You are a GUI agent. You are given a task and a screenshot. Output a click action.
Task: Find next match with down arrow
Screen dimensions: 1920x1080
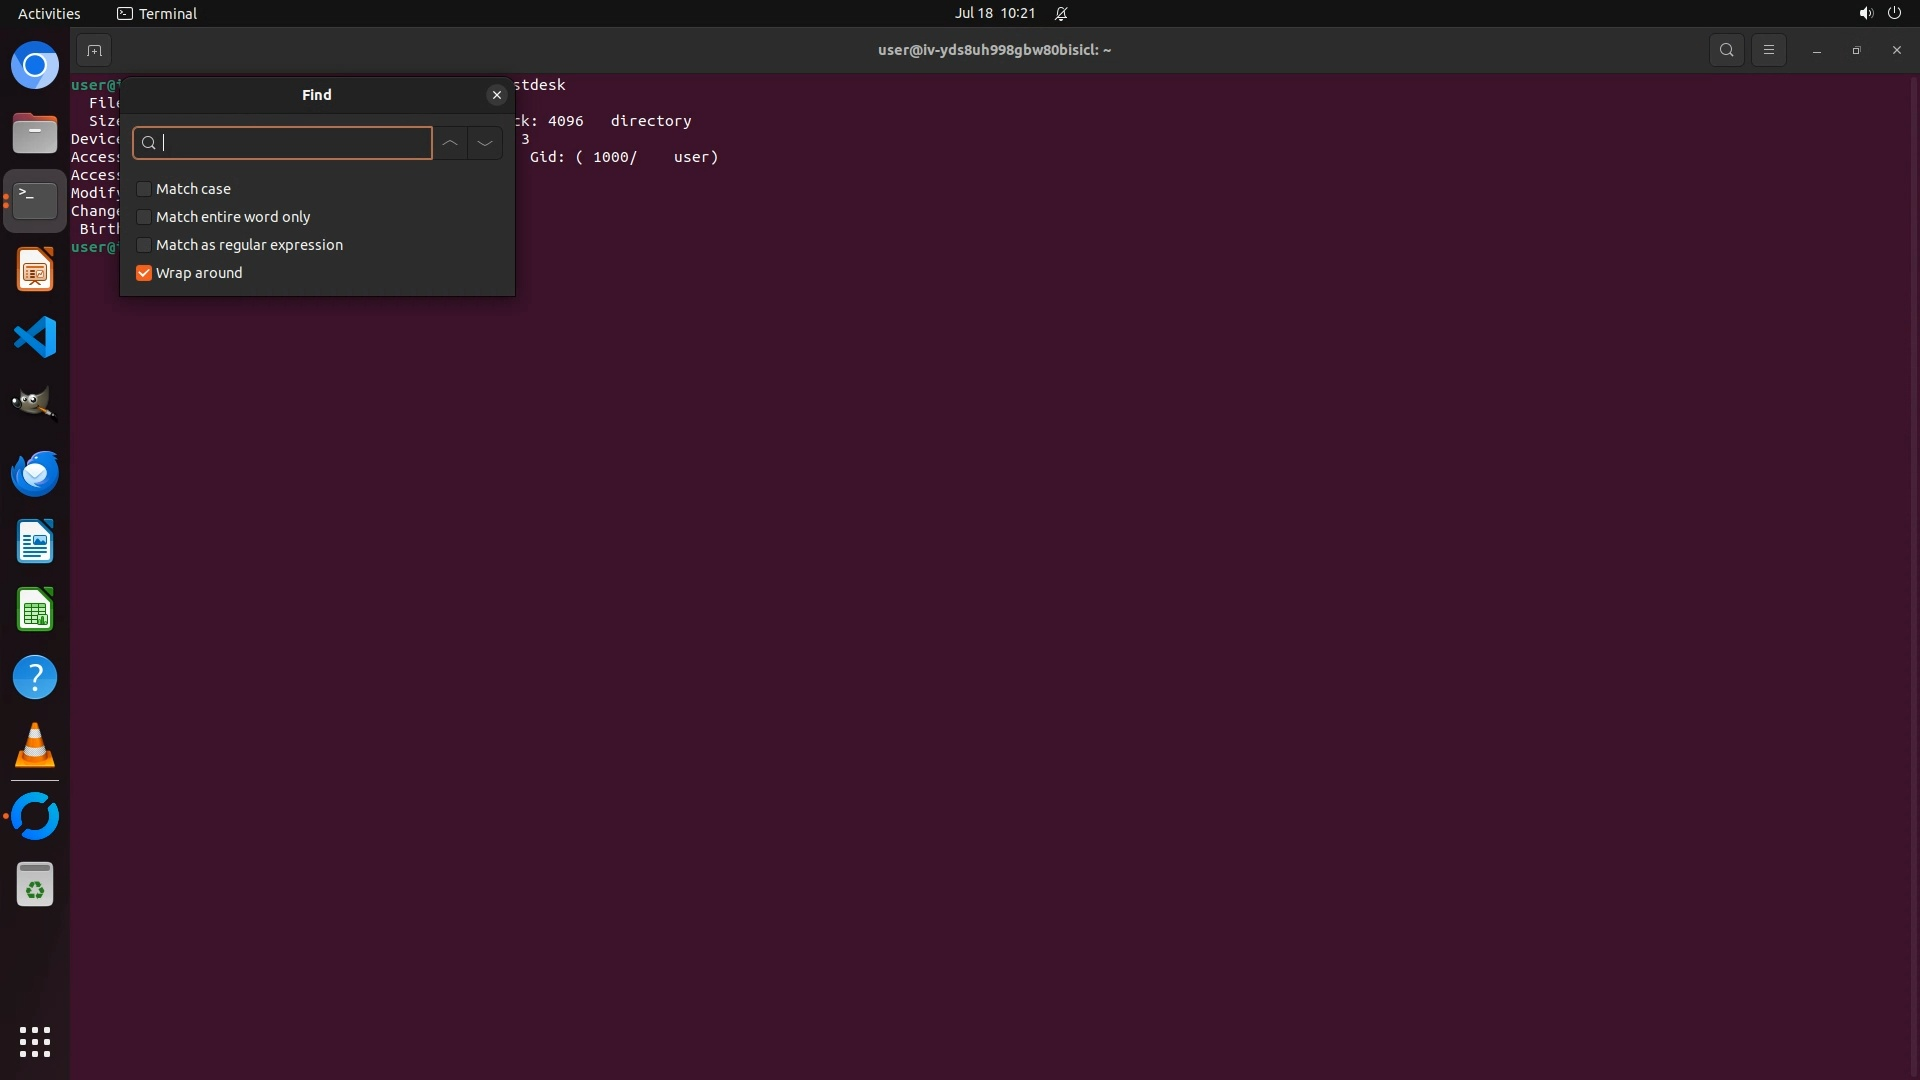485,143
